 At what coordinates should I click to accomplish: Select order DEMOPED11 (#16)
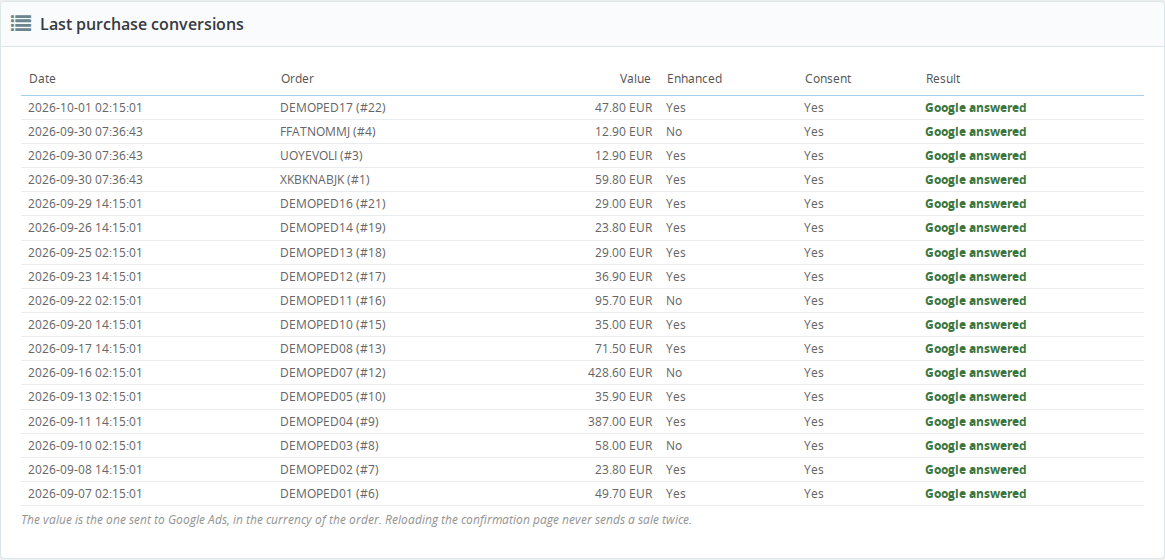point(333,301)
